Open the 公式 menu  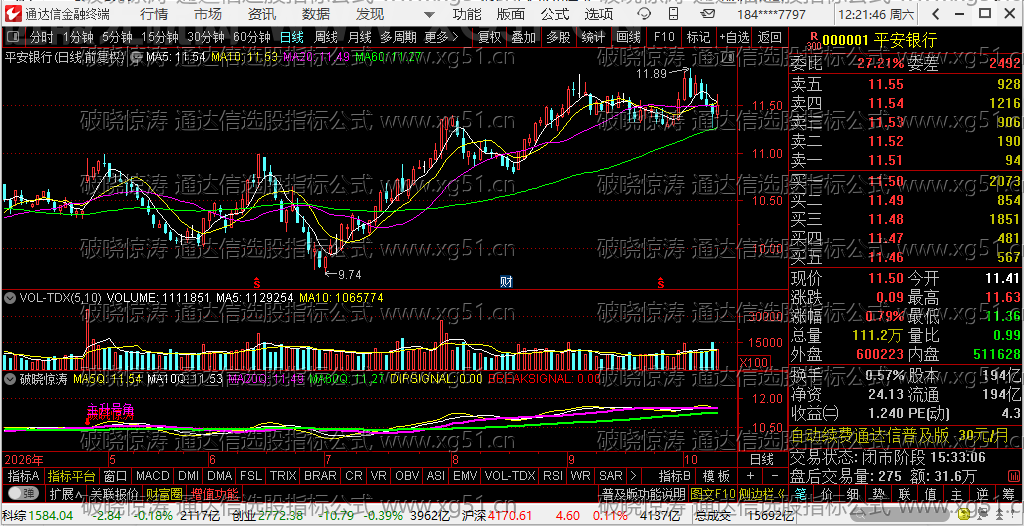pos(555,14)
